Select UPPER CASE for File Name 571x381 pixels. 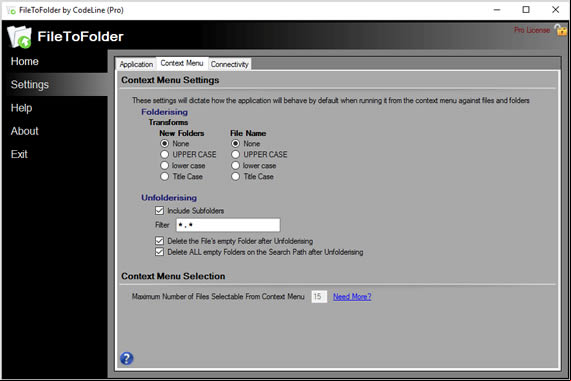pos(236,154)
